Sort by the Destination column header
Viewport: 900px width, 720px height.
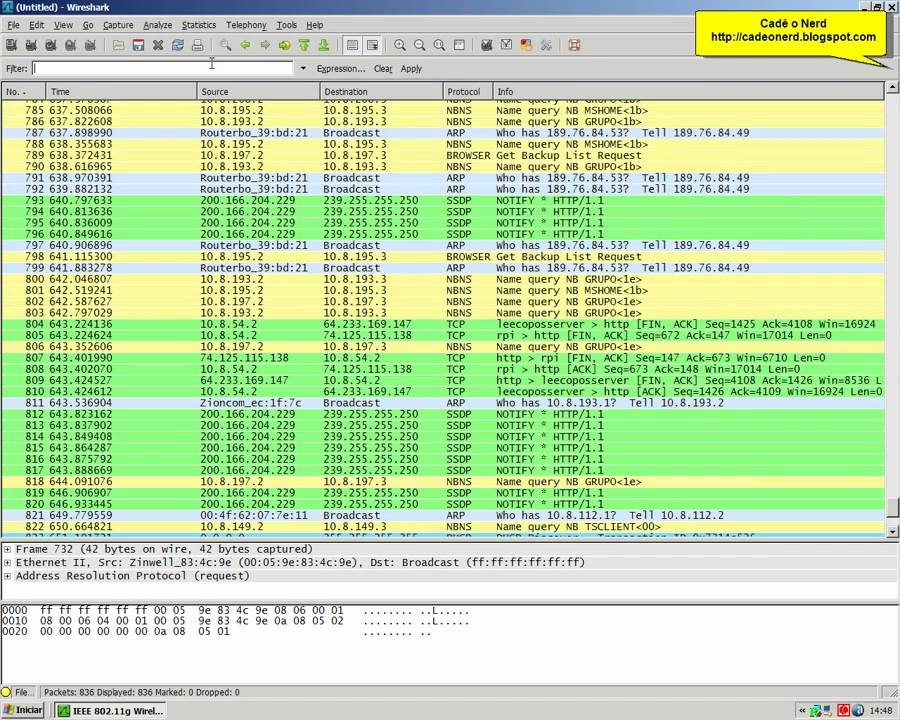point(381,91)
